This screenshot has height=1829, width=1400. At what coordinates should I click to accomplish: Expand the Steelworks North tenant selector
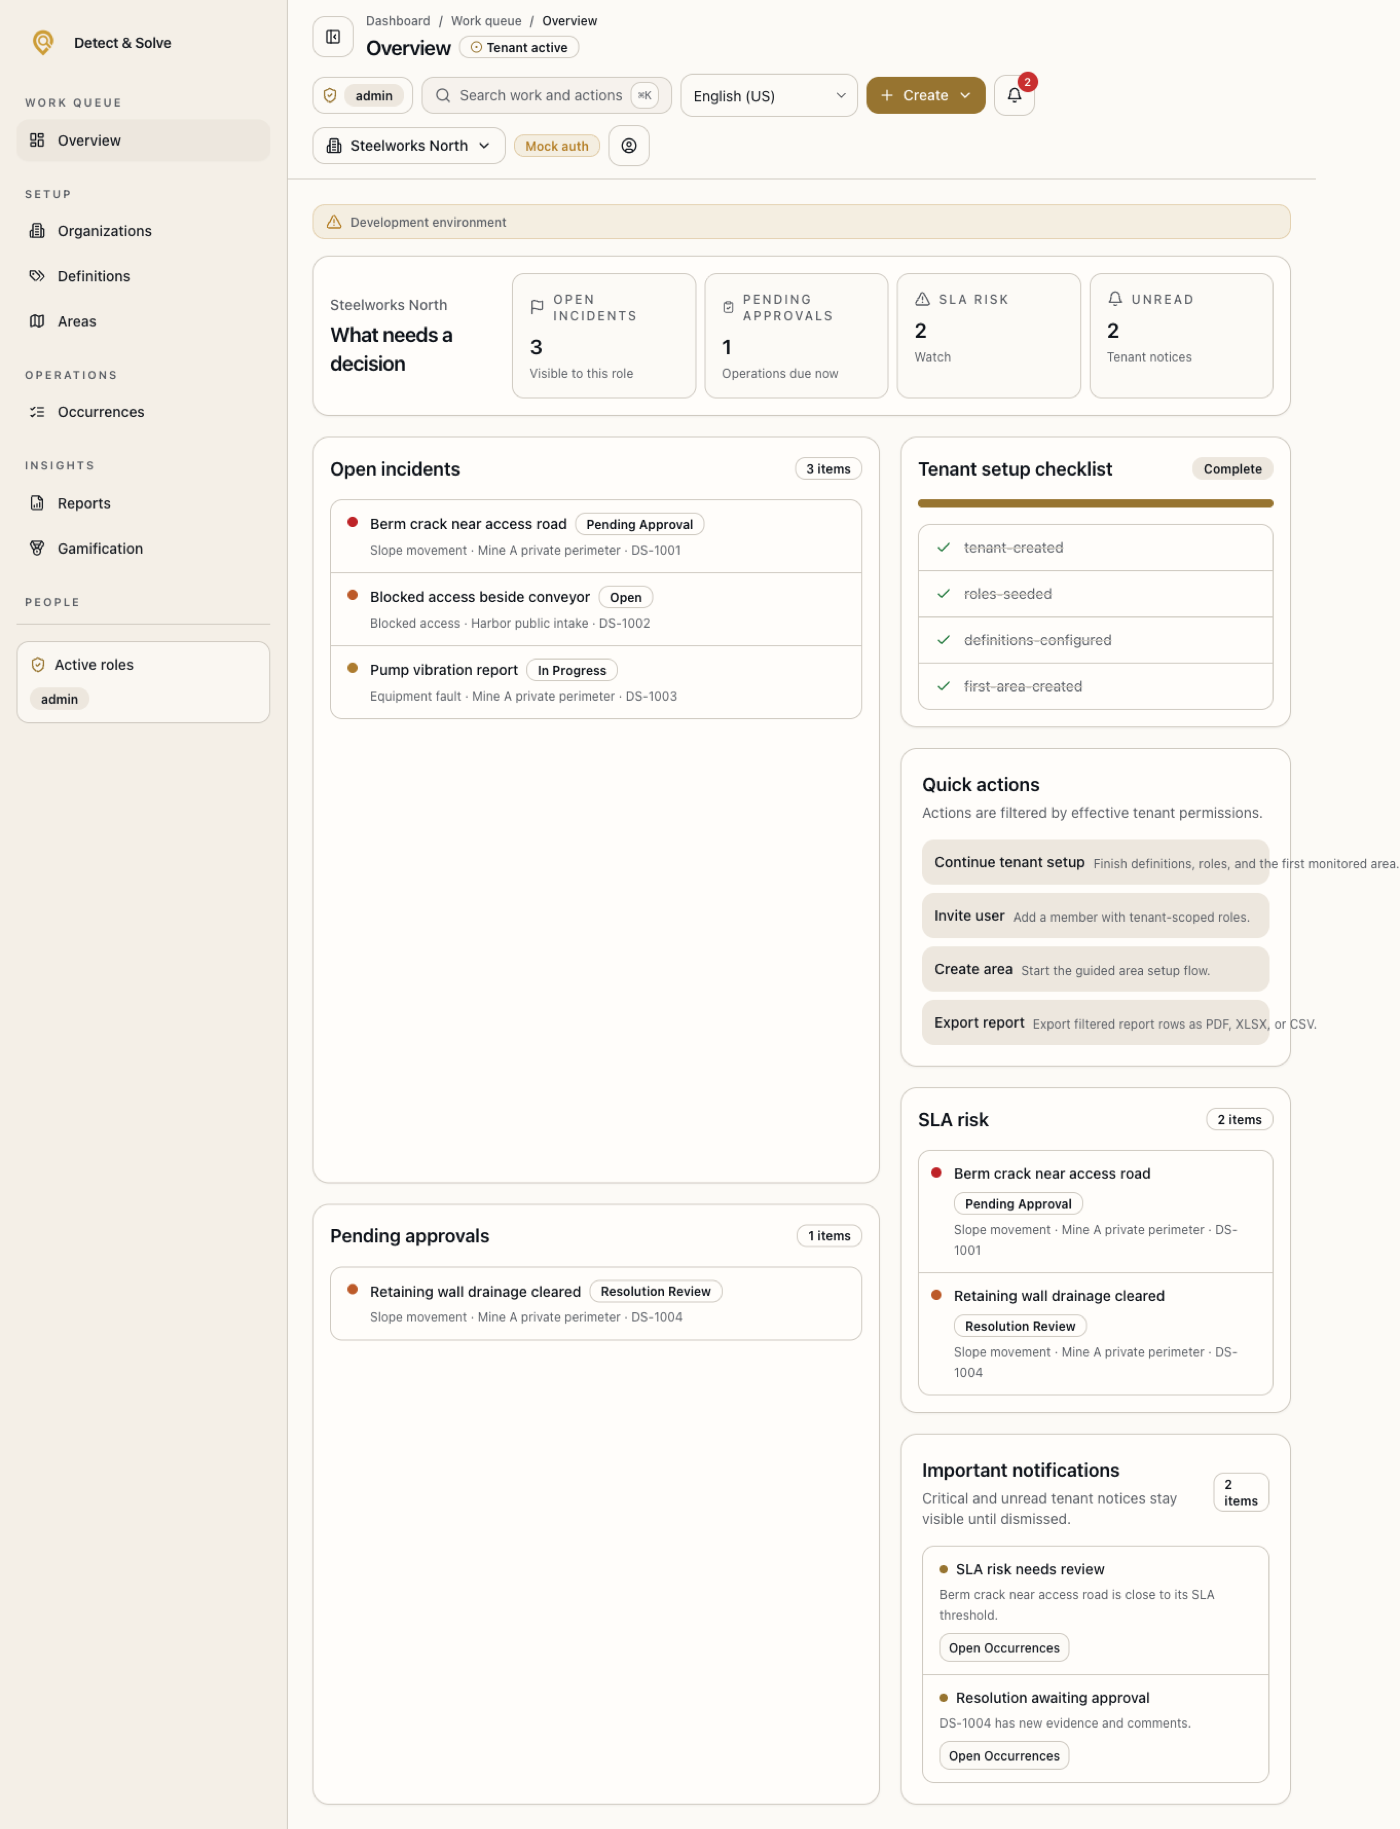pyautogui.click(x=409, y=146)
